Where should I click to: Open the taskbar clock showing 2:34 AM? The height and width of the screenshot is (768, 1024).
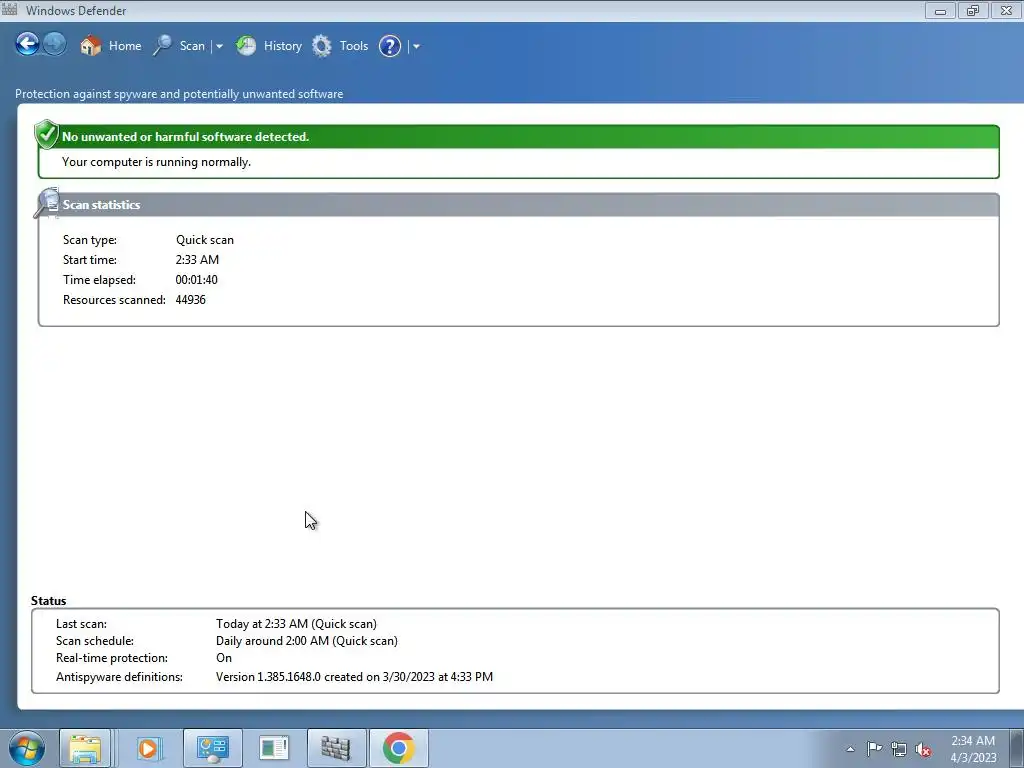click(x=973, y=749)
